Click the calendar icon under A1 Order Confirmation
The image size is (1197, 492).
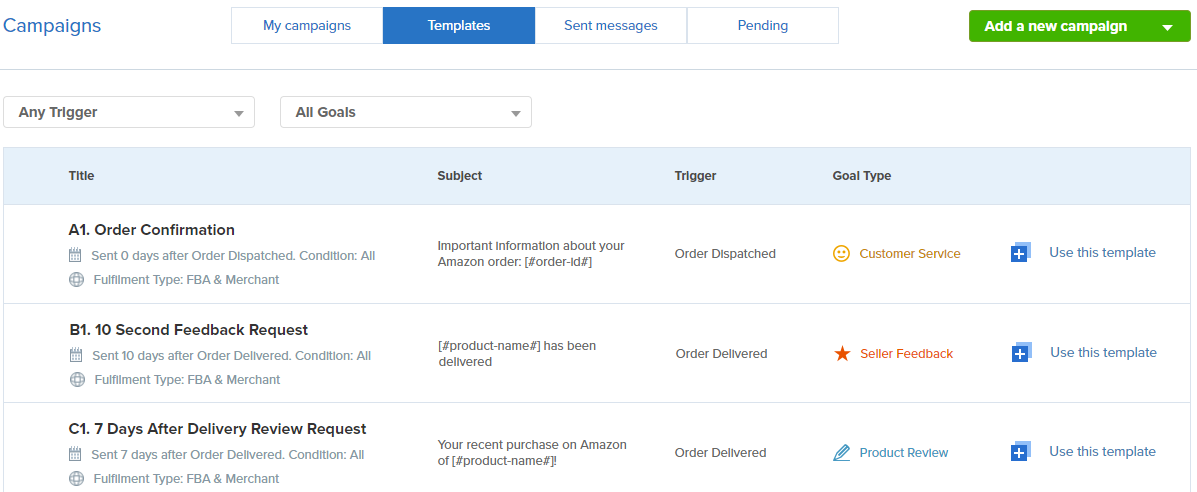click(76, 256)
